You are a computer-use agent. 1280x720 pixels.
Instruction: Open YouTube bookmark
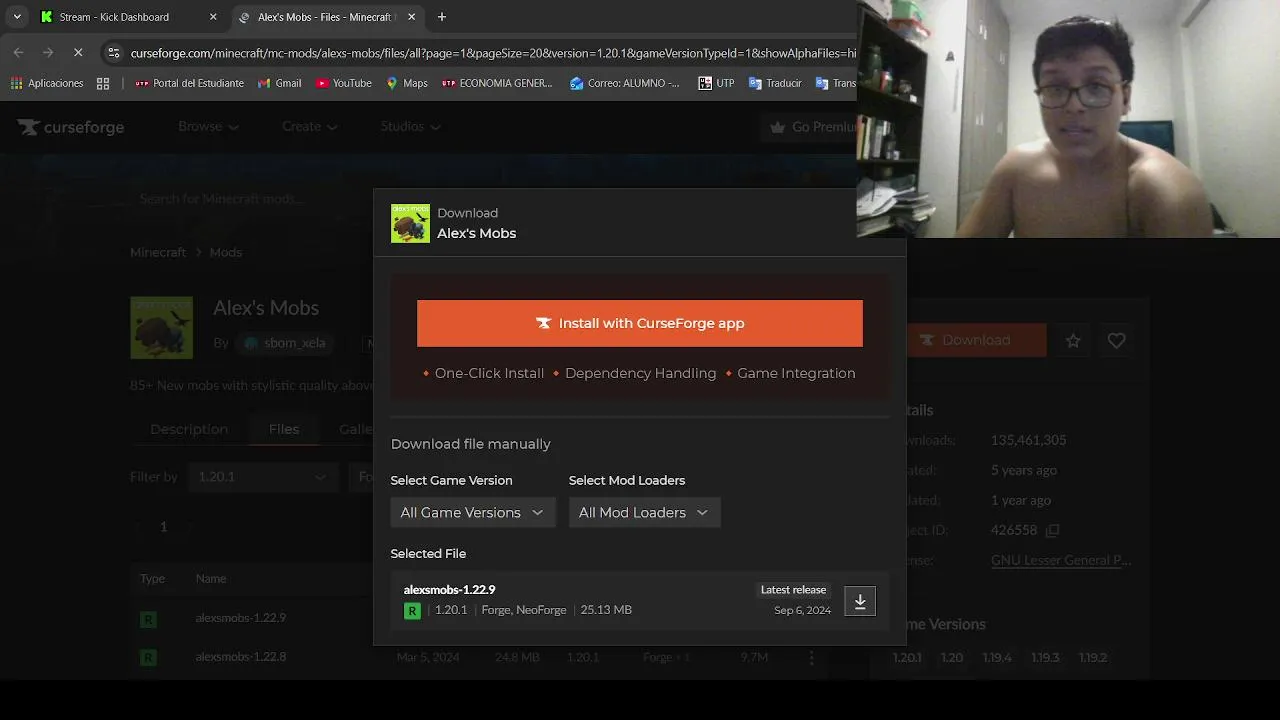[344, 83]
